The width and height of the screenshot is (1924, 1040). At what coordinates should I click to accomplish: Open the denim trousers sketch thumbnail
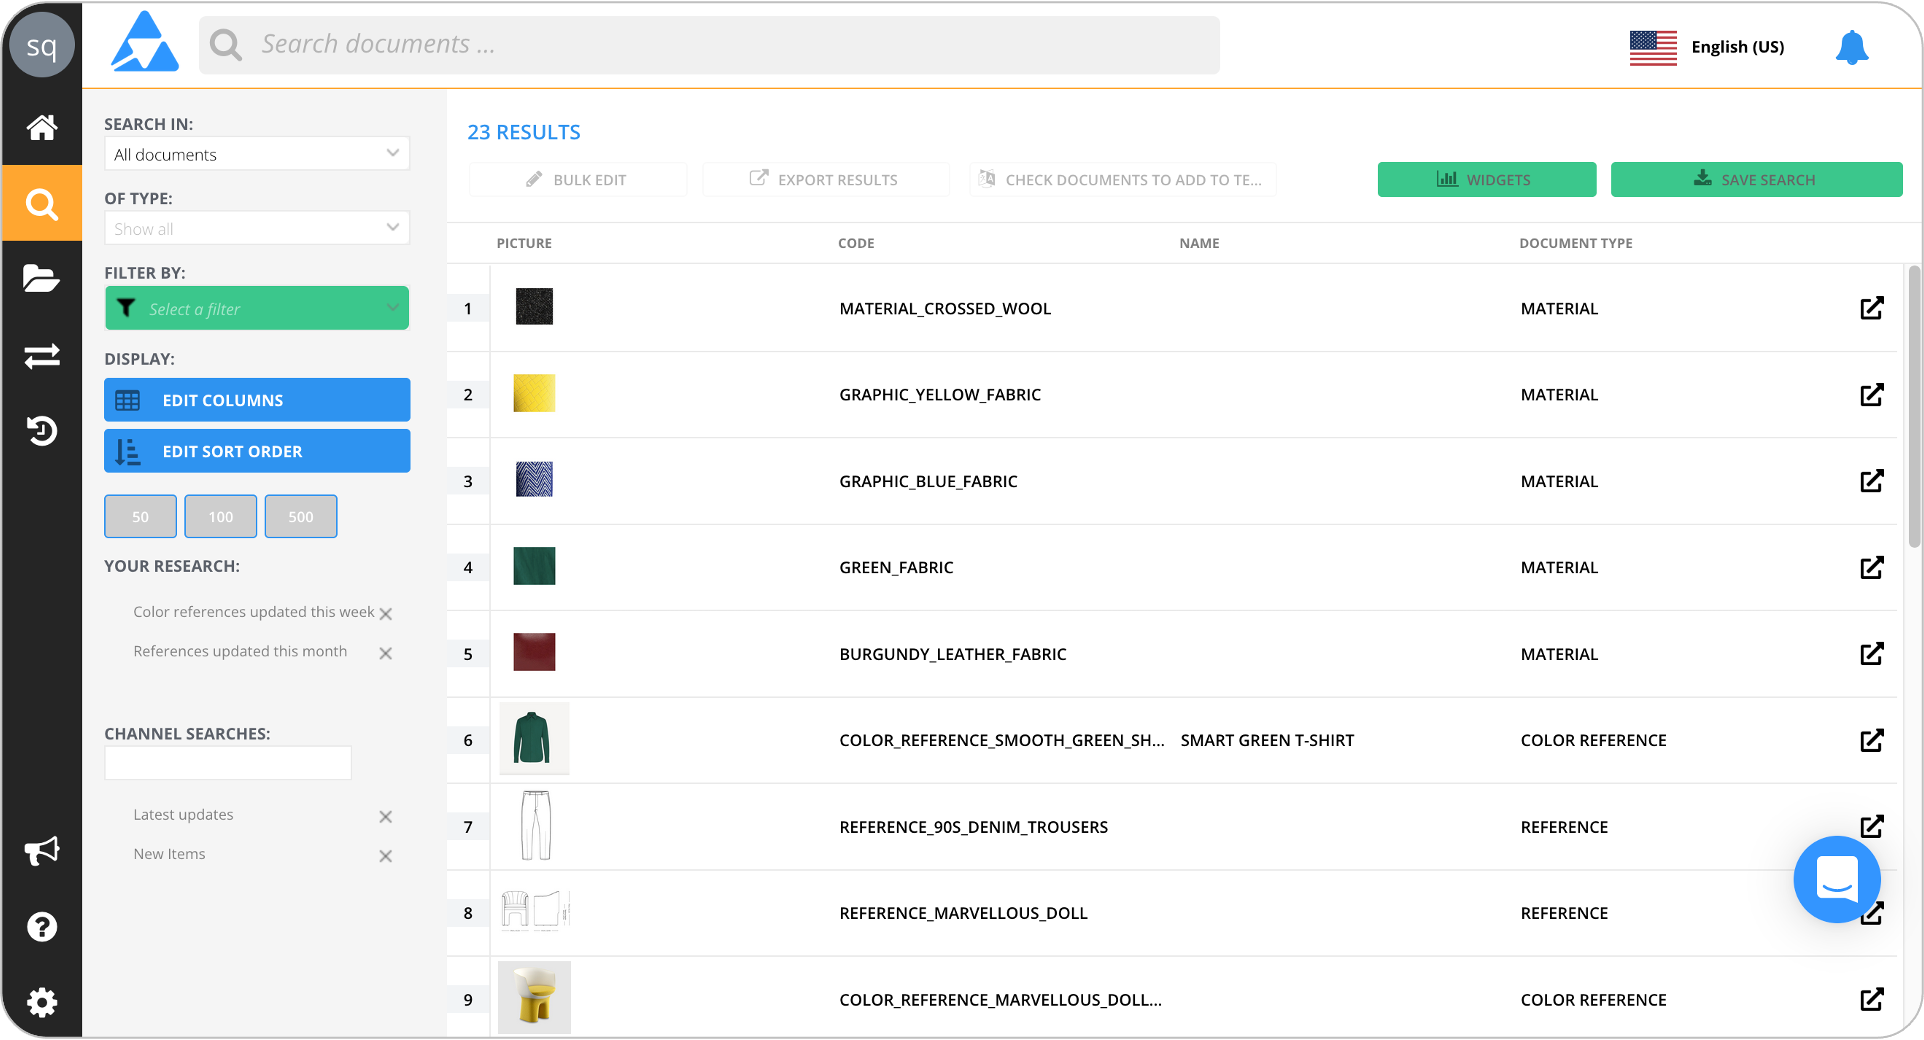coord(536,826)
